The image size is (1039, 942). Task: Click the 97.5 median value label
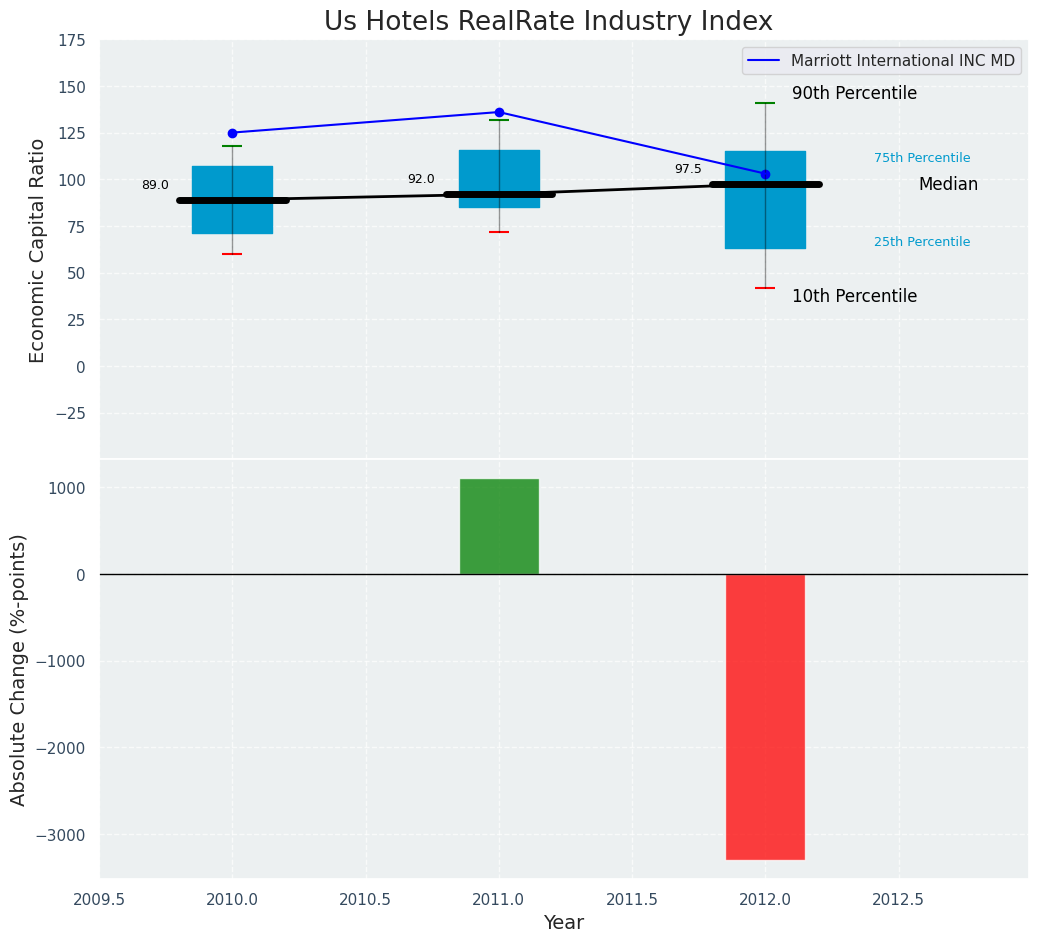point(688,169)
